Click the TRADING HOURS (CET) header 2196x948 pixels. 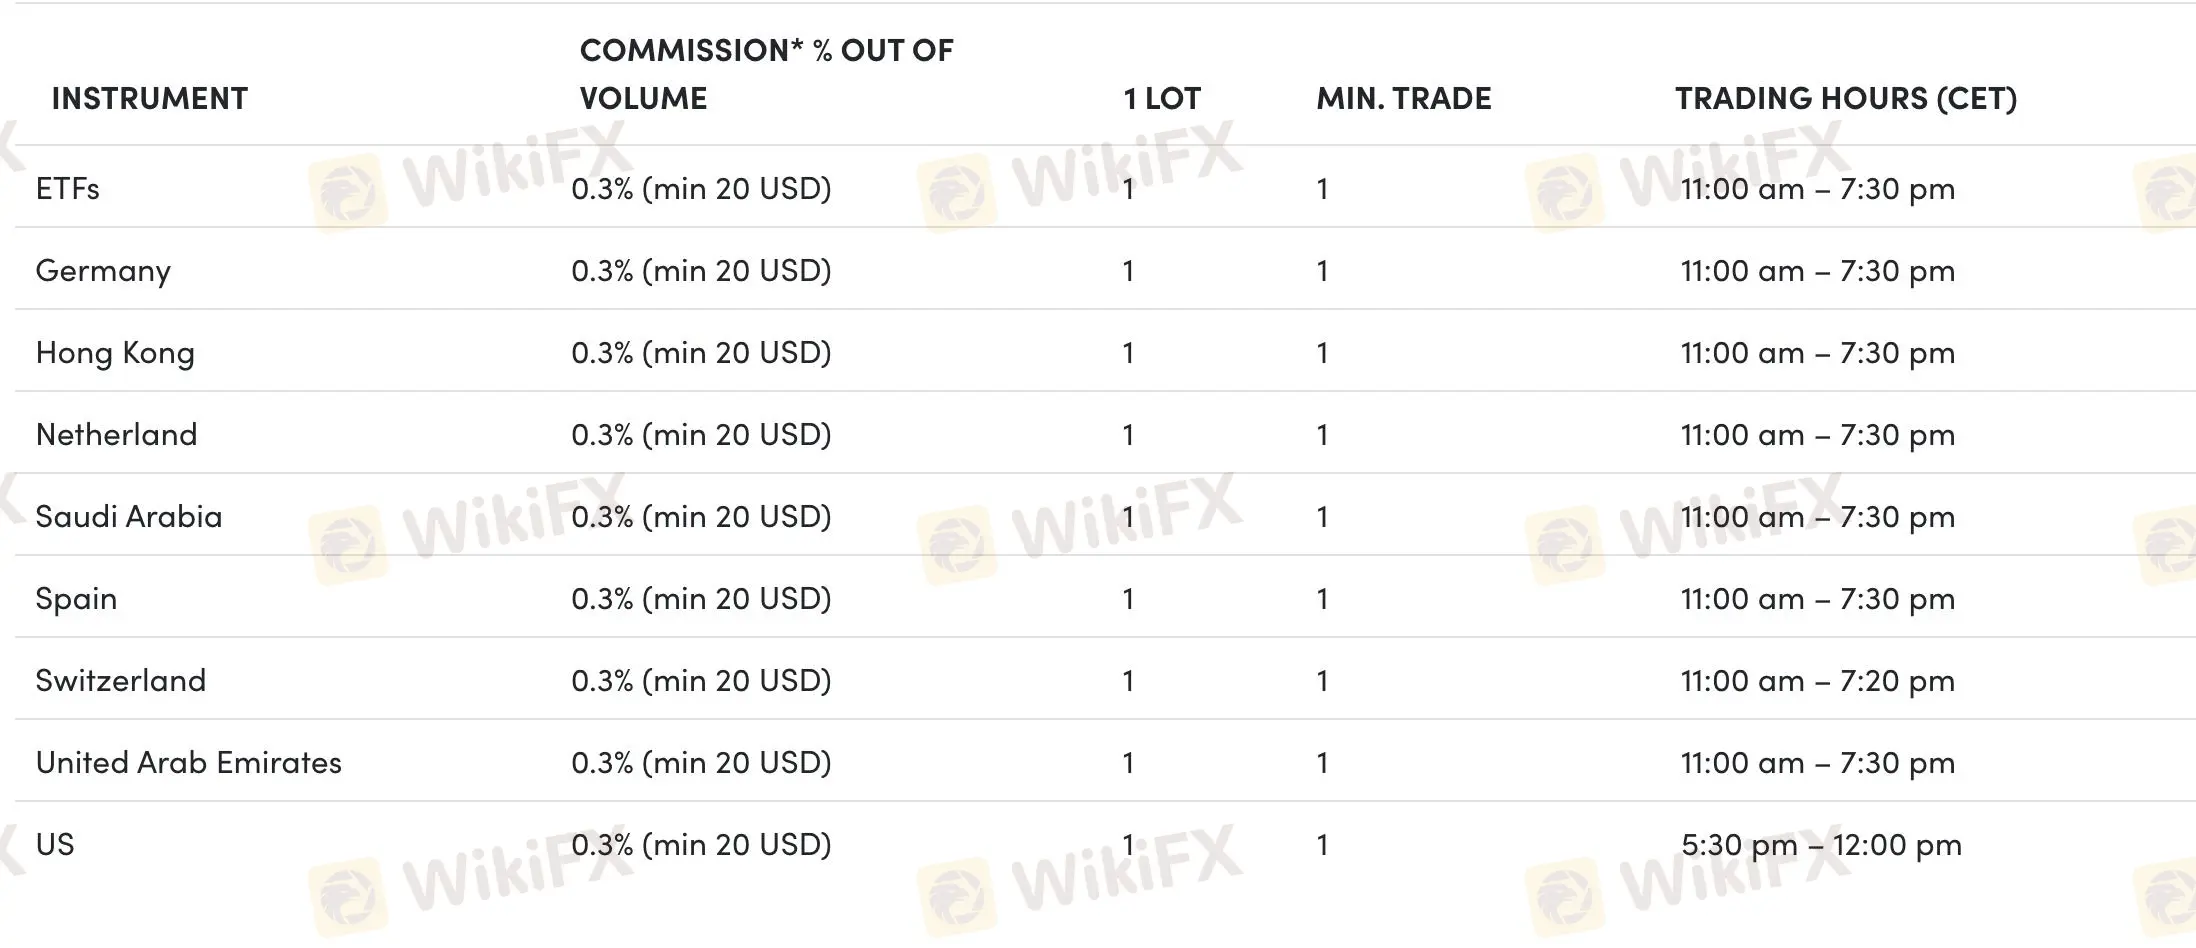1846,98
